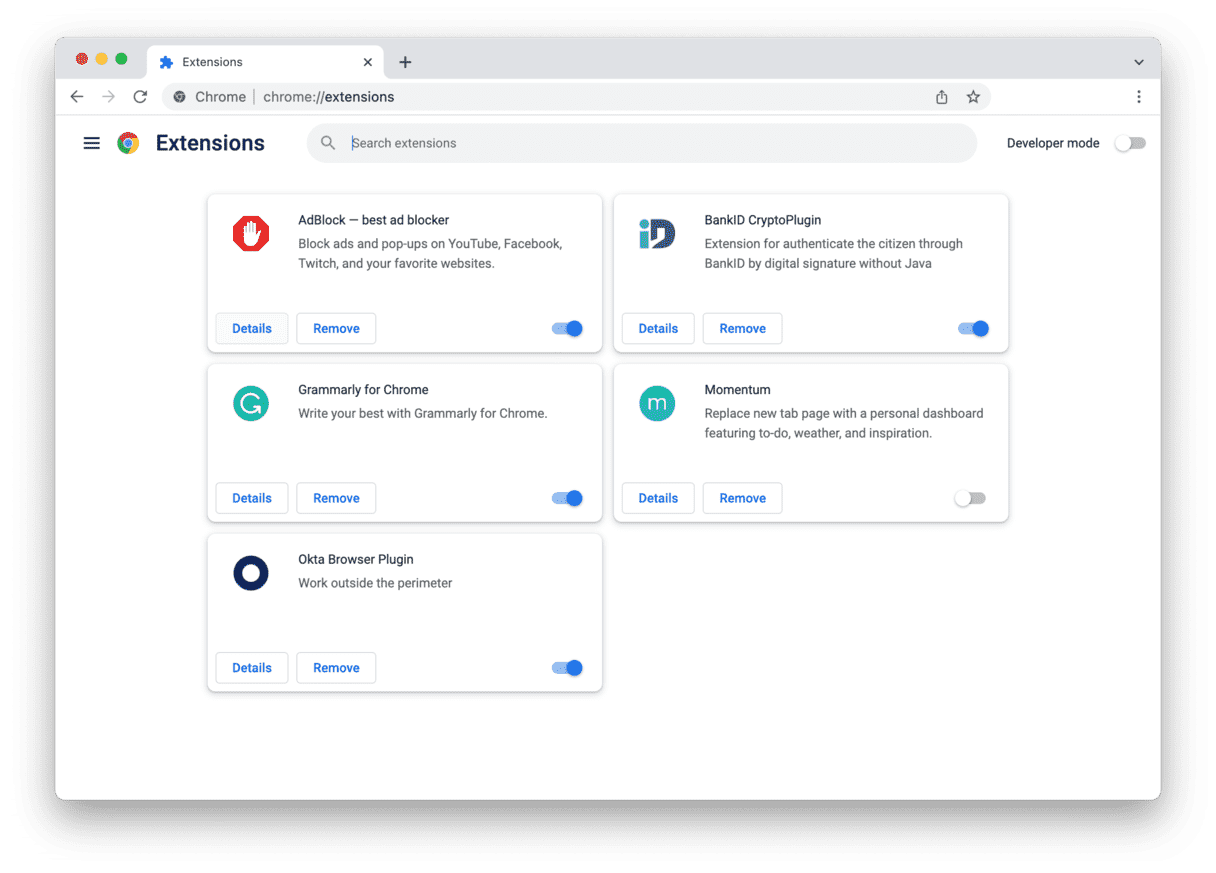The width and height of the screenshot is (1216, 873).
Task: Bookmark this page with the star icon
Action: 973,97
